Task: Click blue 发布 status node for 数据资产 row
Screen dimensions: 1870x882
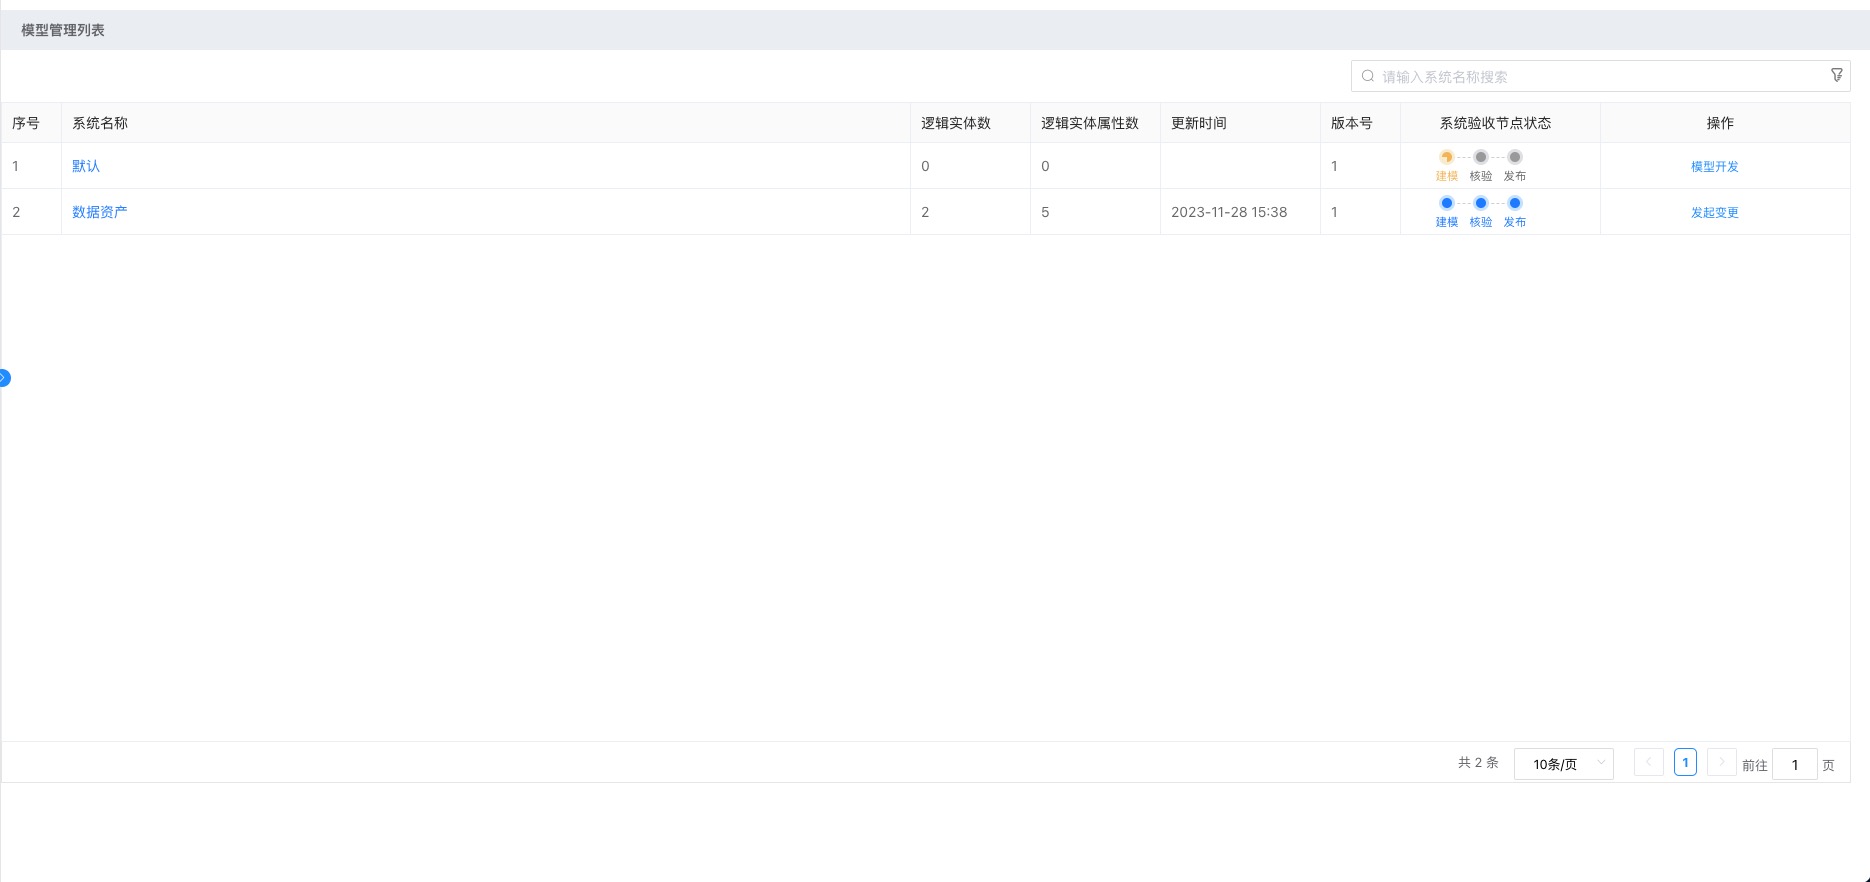Action: click(x=1515, y=203)
